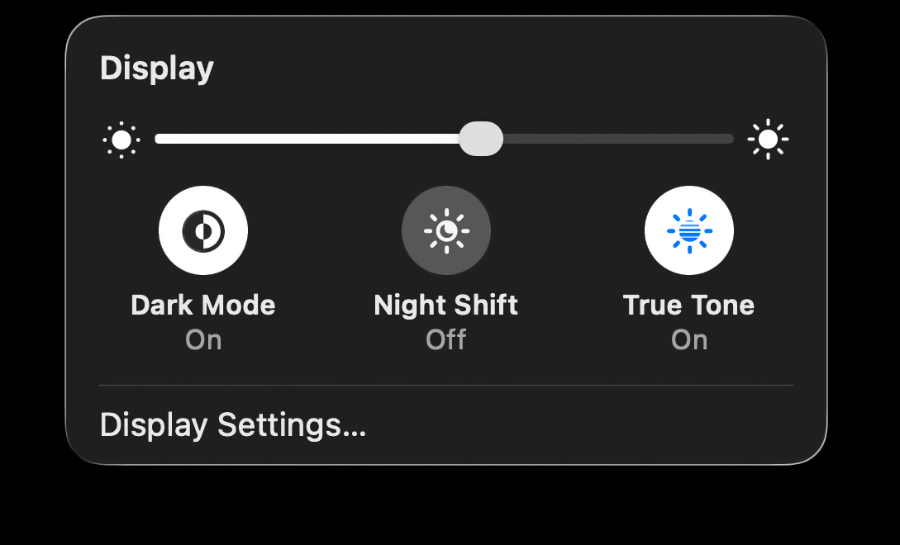Click the "On" status under True Tone

689,340
